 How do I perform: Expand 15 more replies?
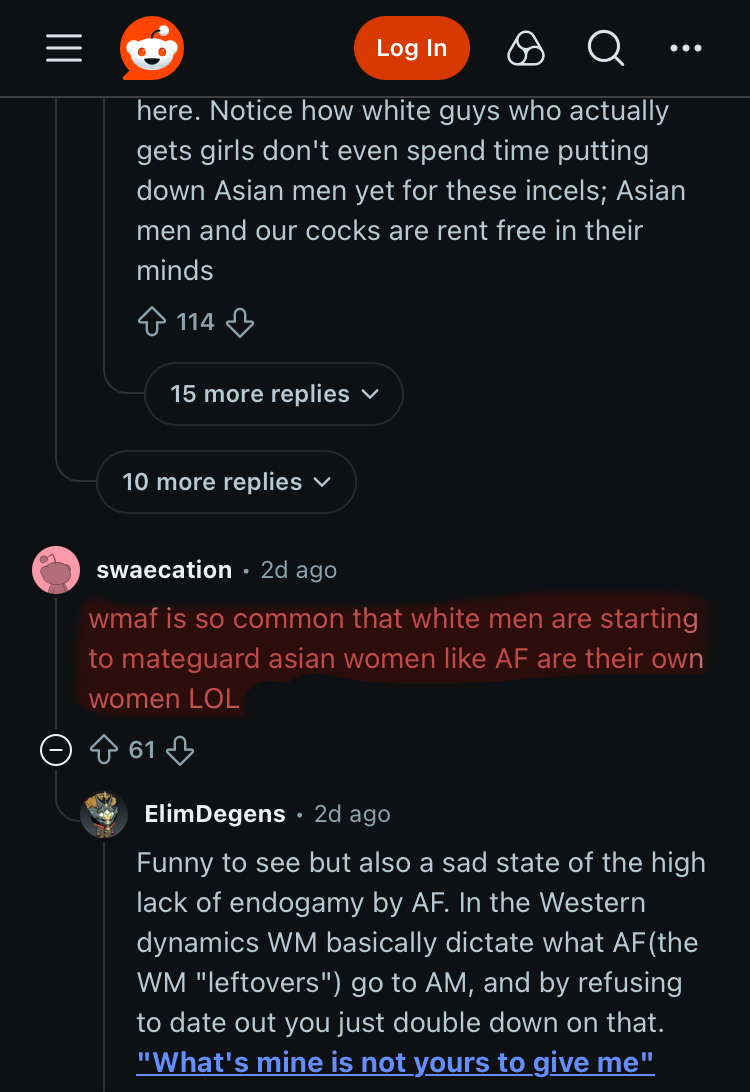[x=274, y=394]
